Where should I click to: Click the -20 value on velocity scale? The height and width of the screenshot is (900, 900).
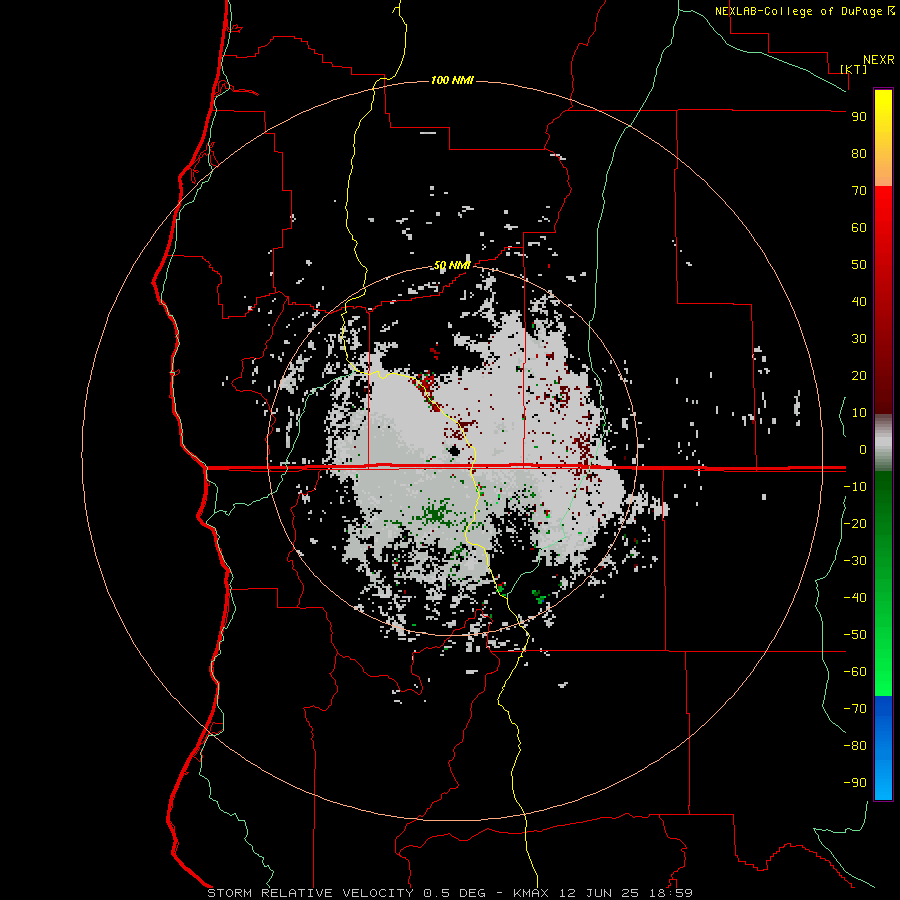(x=855, y=524)
